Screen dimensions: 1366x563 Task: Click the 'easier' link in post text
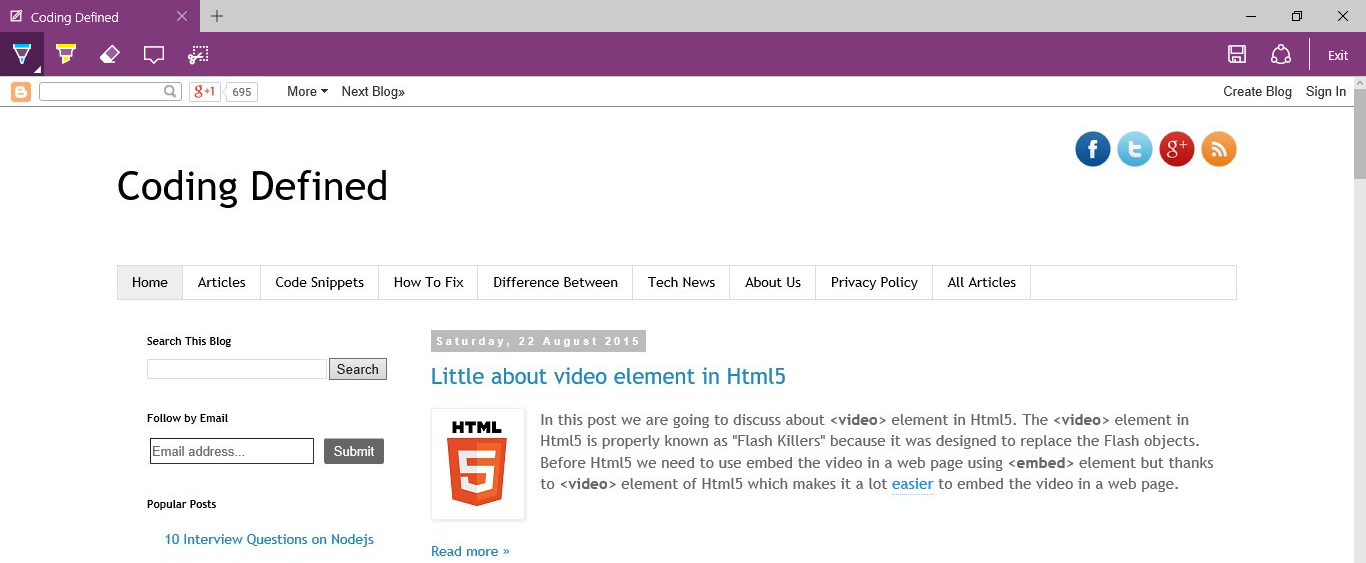click(912, 484)
